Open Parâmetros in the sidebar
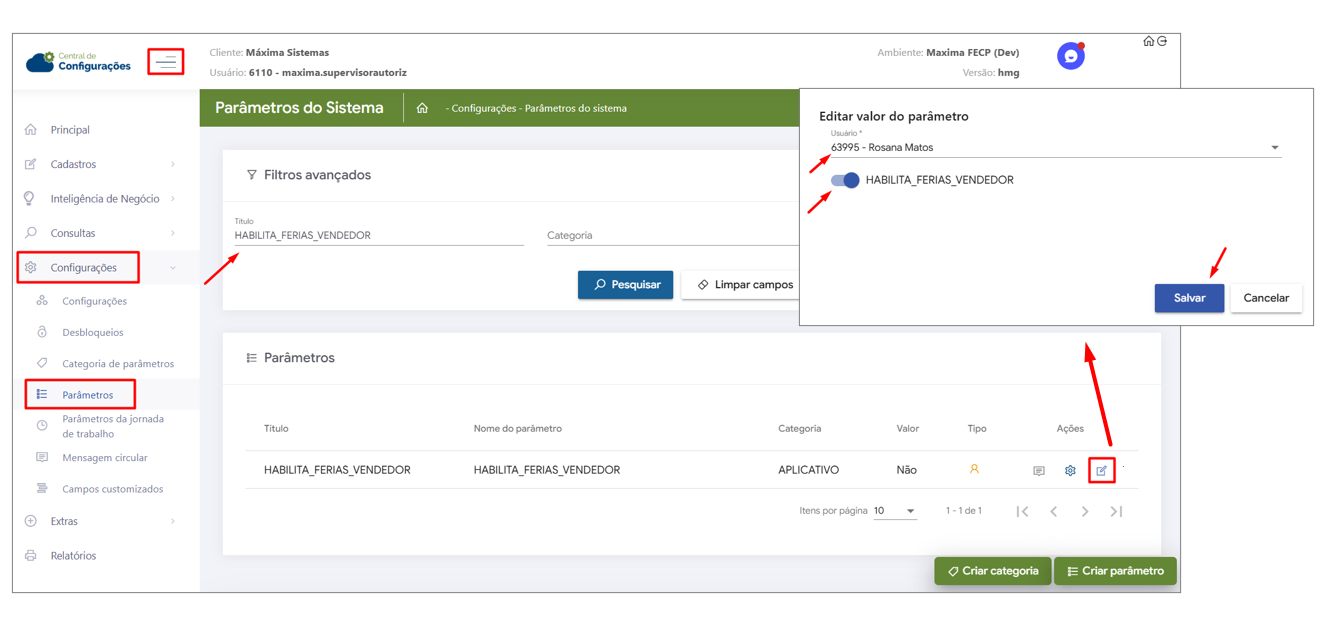The image size is (1331, 618). 87,395
